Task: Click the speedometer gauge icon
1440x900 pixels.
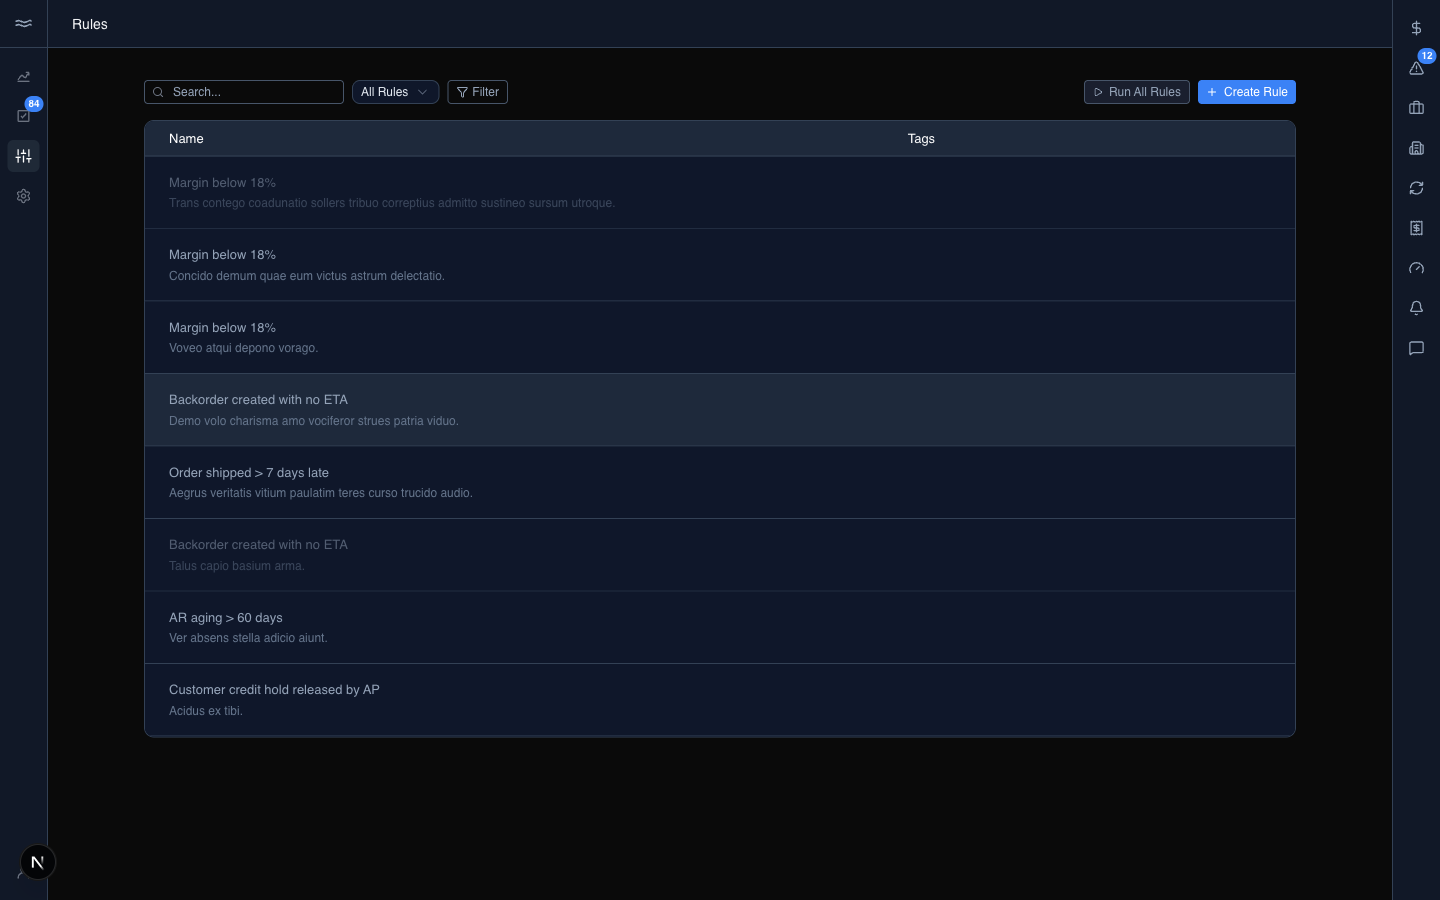Action: tap(1416, 268)
